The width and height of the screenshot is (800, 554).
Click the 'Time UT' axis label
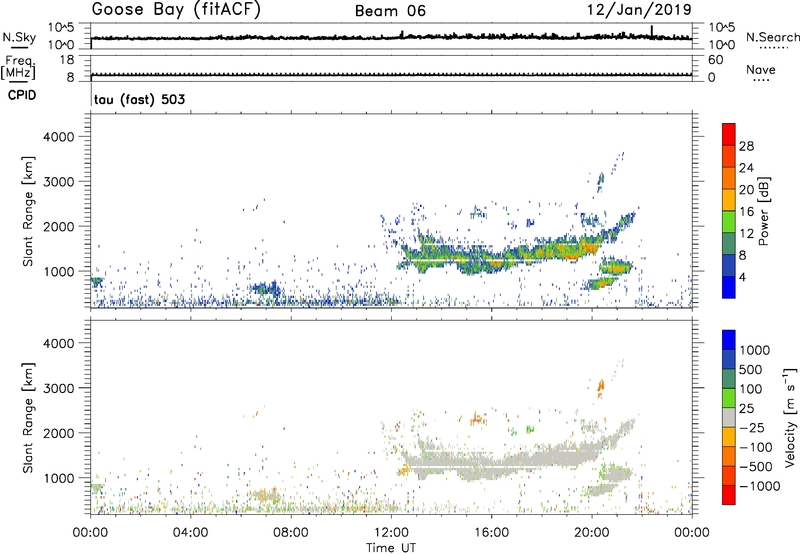click(391, 547)
